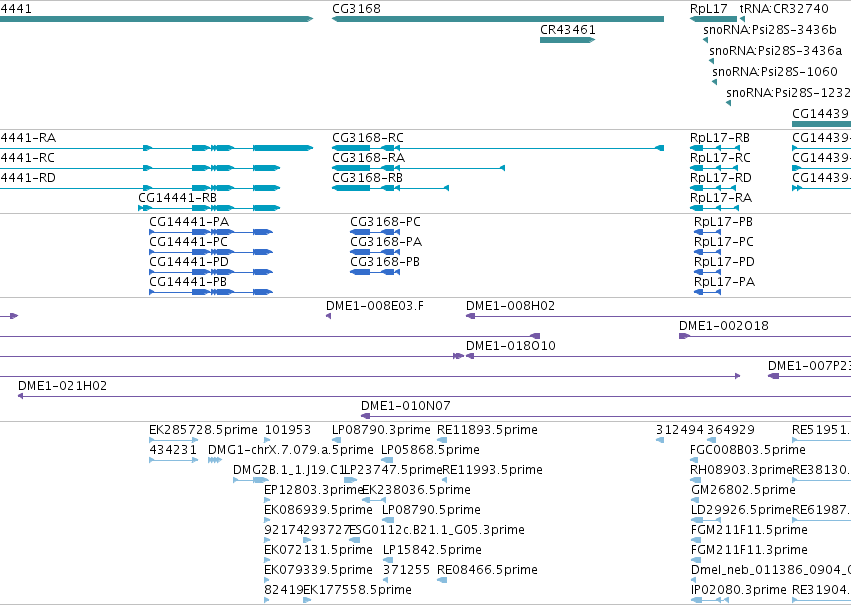Click the 101953 label

coord(288,430)
